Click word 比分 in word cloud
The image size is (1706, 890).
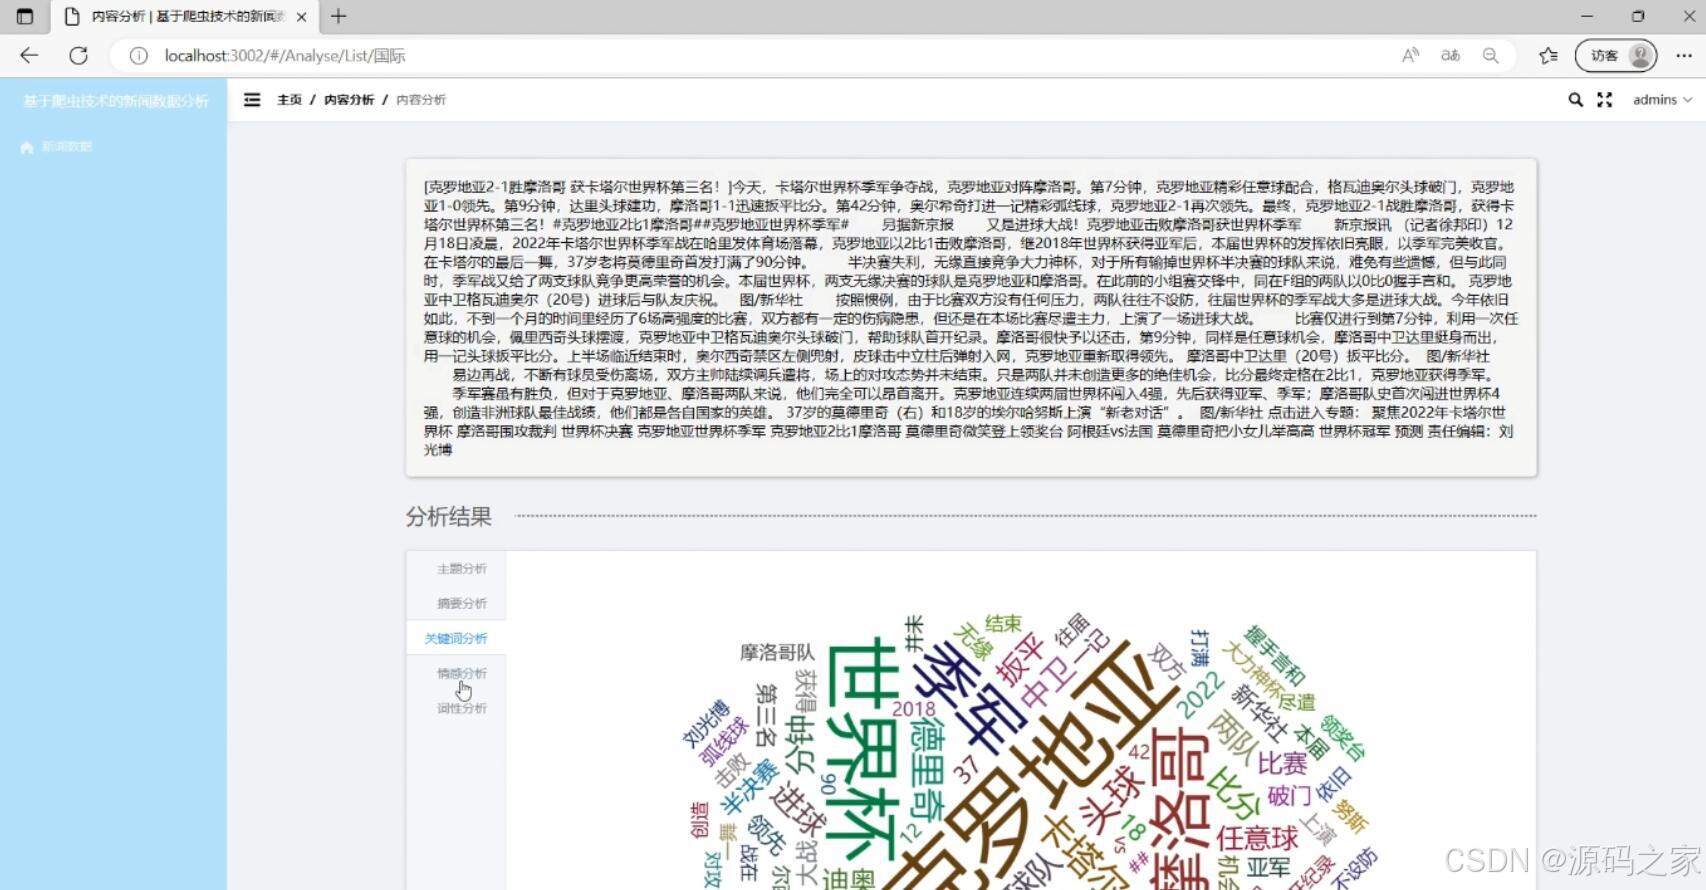(1233, 794)
